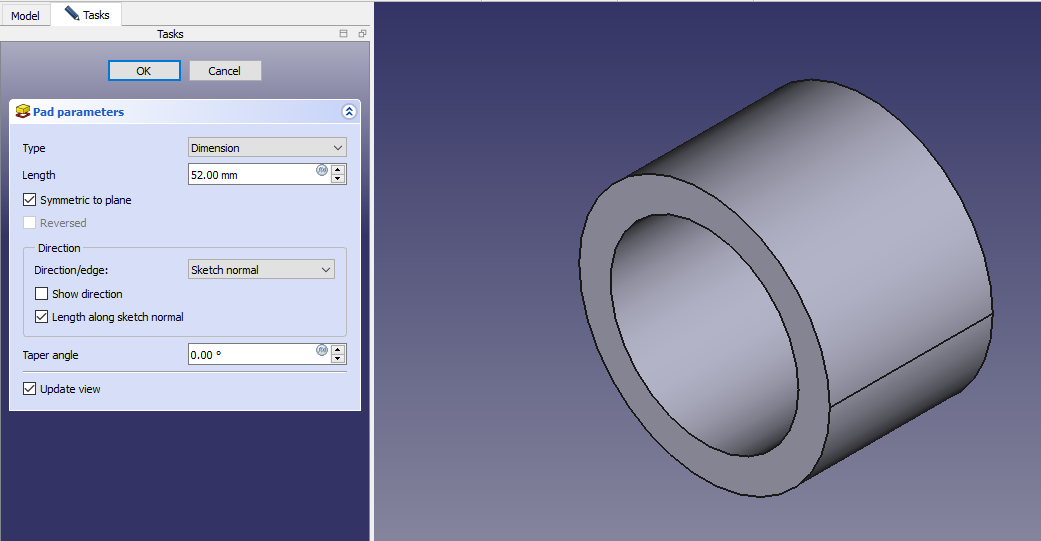The height and width of the screenshot is (541, 1041).
Task: Click into the Length value field
Action: [x=252, y=175]
